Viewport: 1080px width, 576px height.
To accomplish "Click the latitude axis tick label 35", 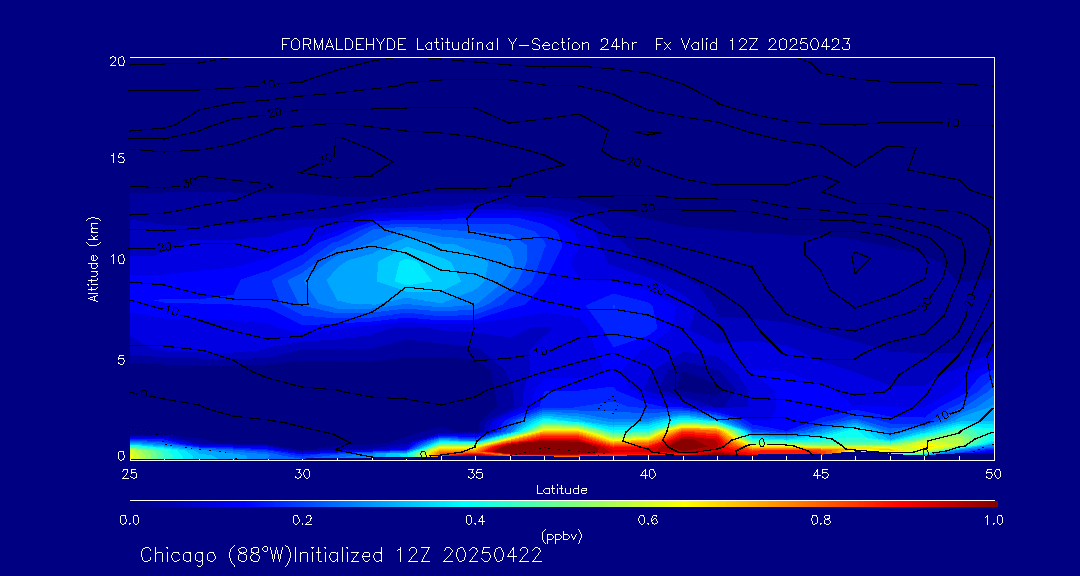I will tap(475, 474).
